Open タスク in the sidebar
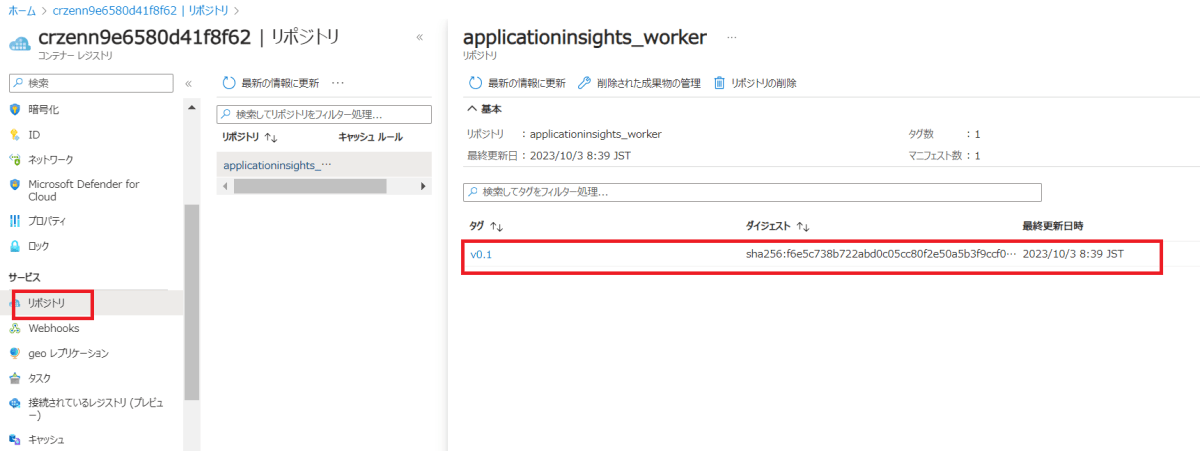 [x=39, y=378]
